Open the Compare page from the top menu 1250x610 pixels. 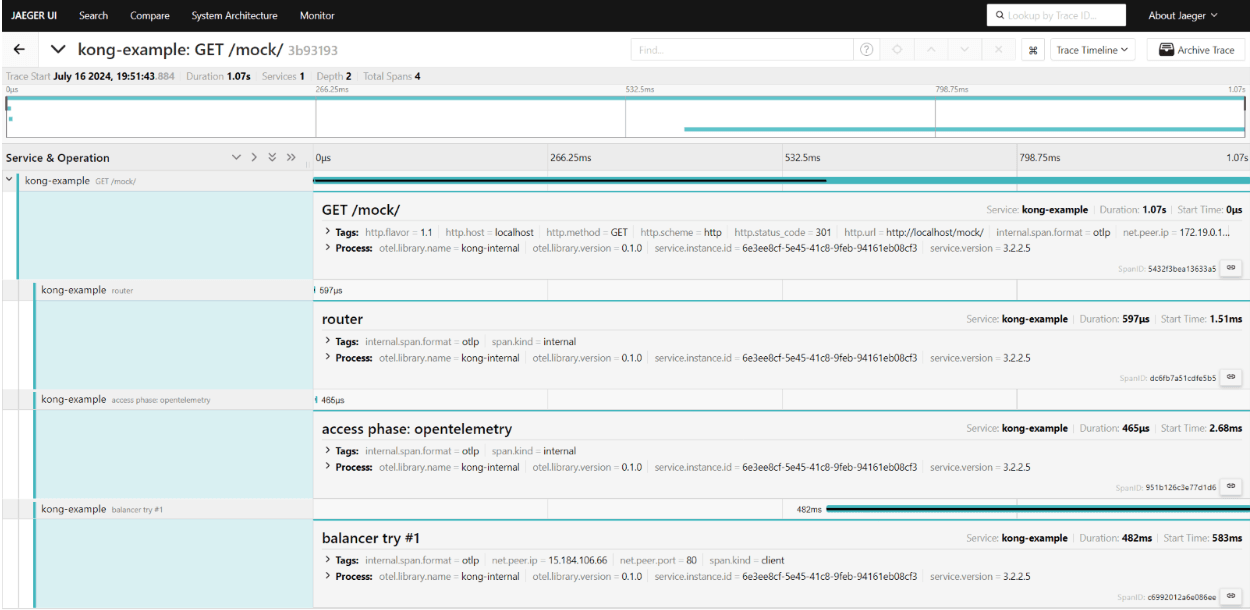coord(150,15)
